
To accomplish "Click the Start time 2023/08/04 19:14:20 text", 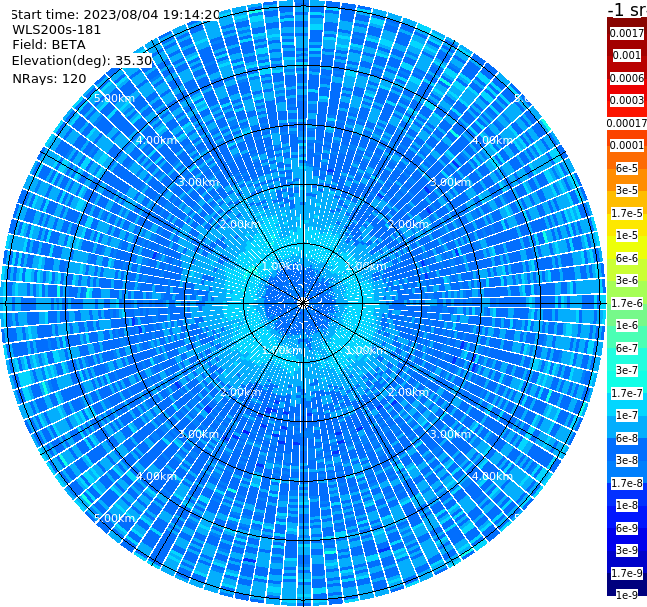I will pos(116,14).
